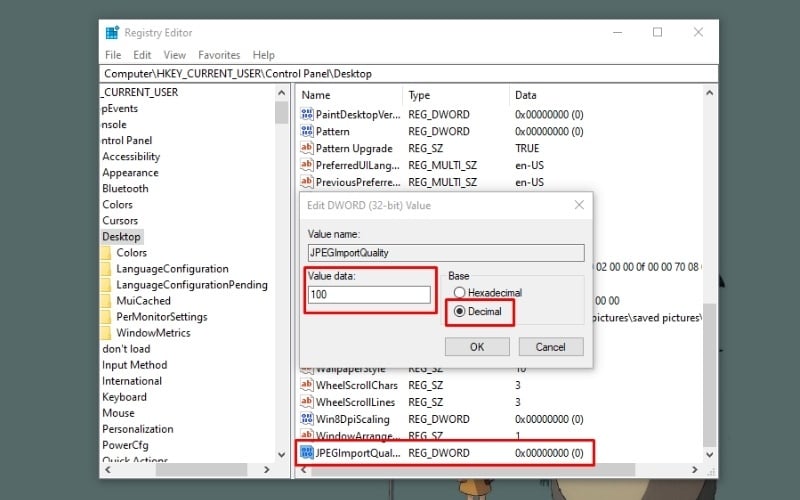This screenshot has height=500, width=800.
Task: Click the TRUE data cell
Action: 527,148
